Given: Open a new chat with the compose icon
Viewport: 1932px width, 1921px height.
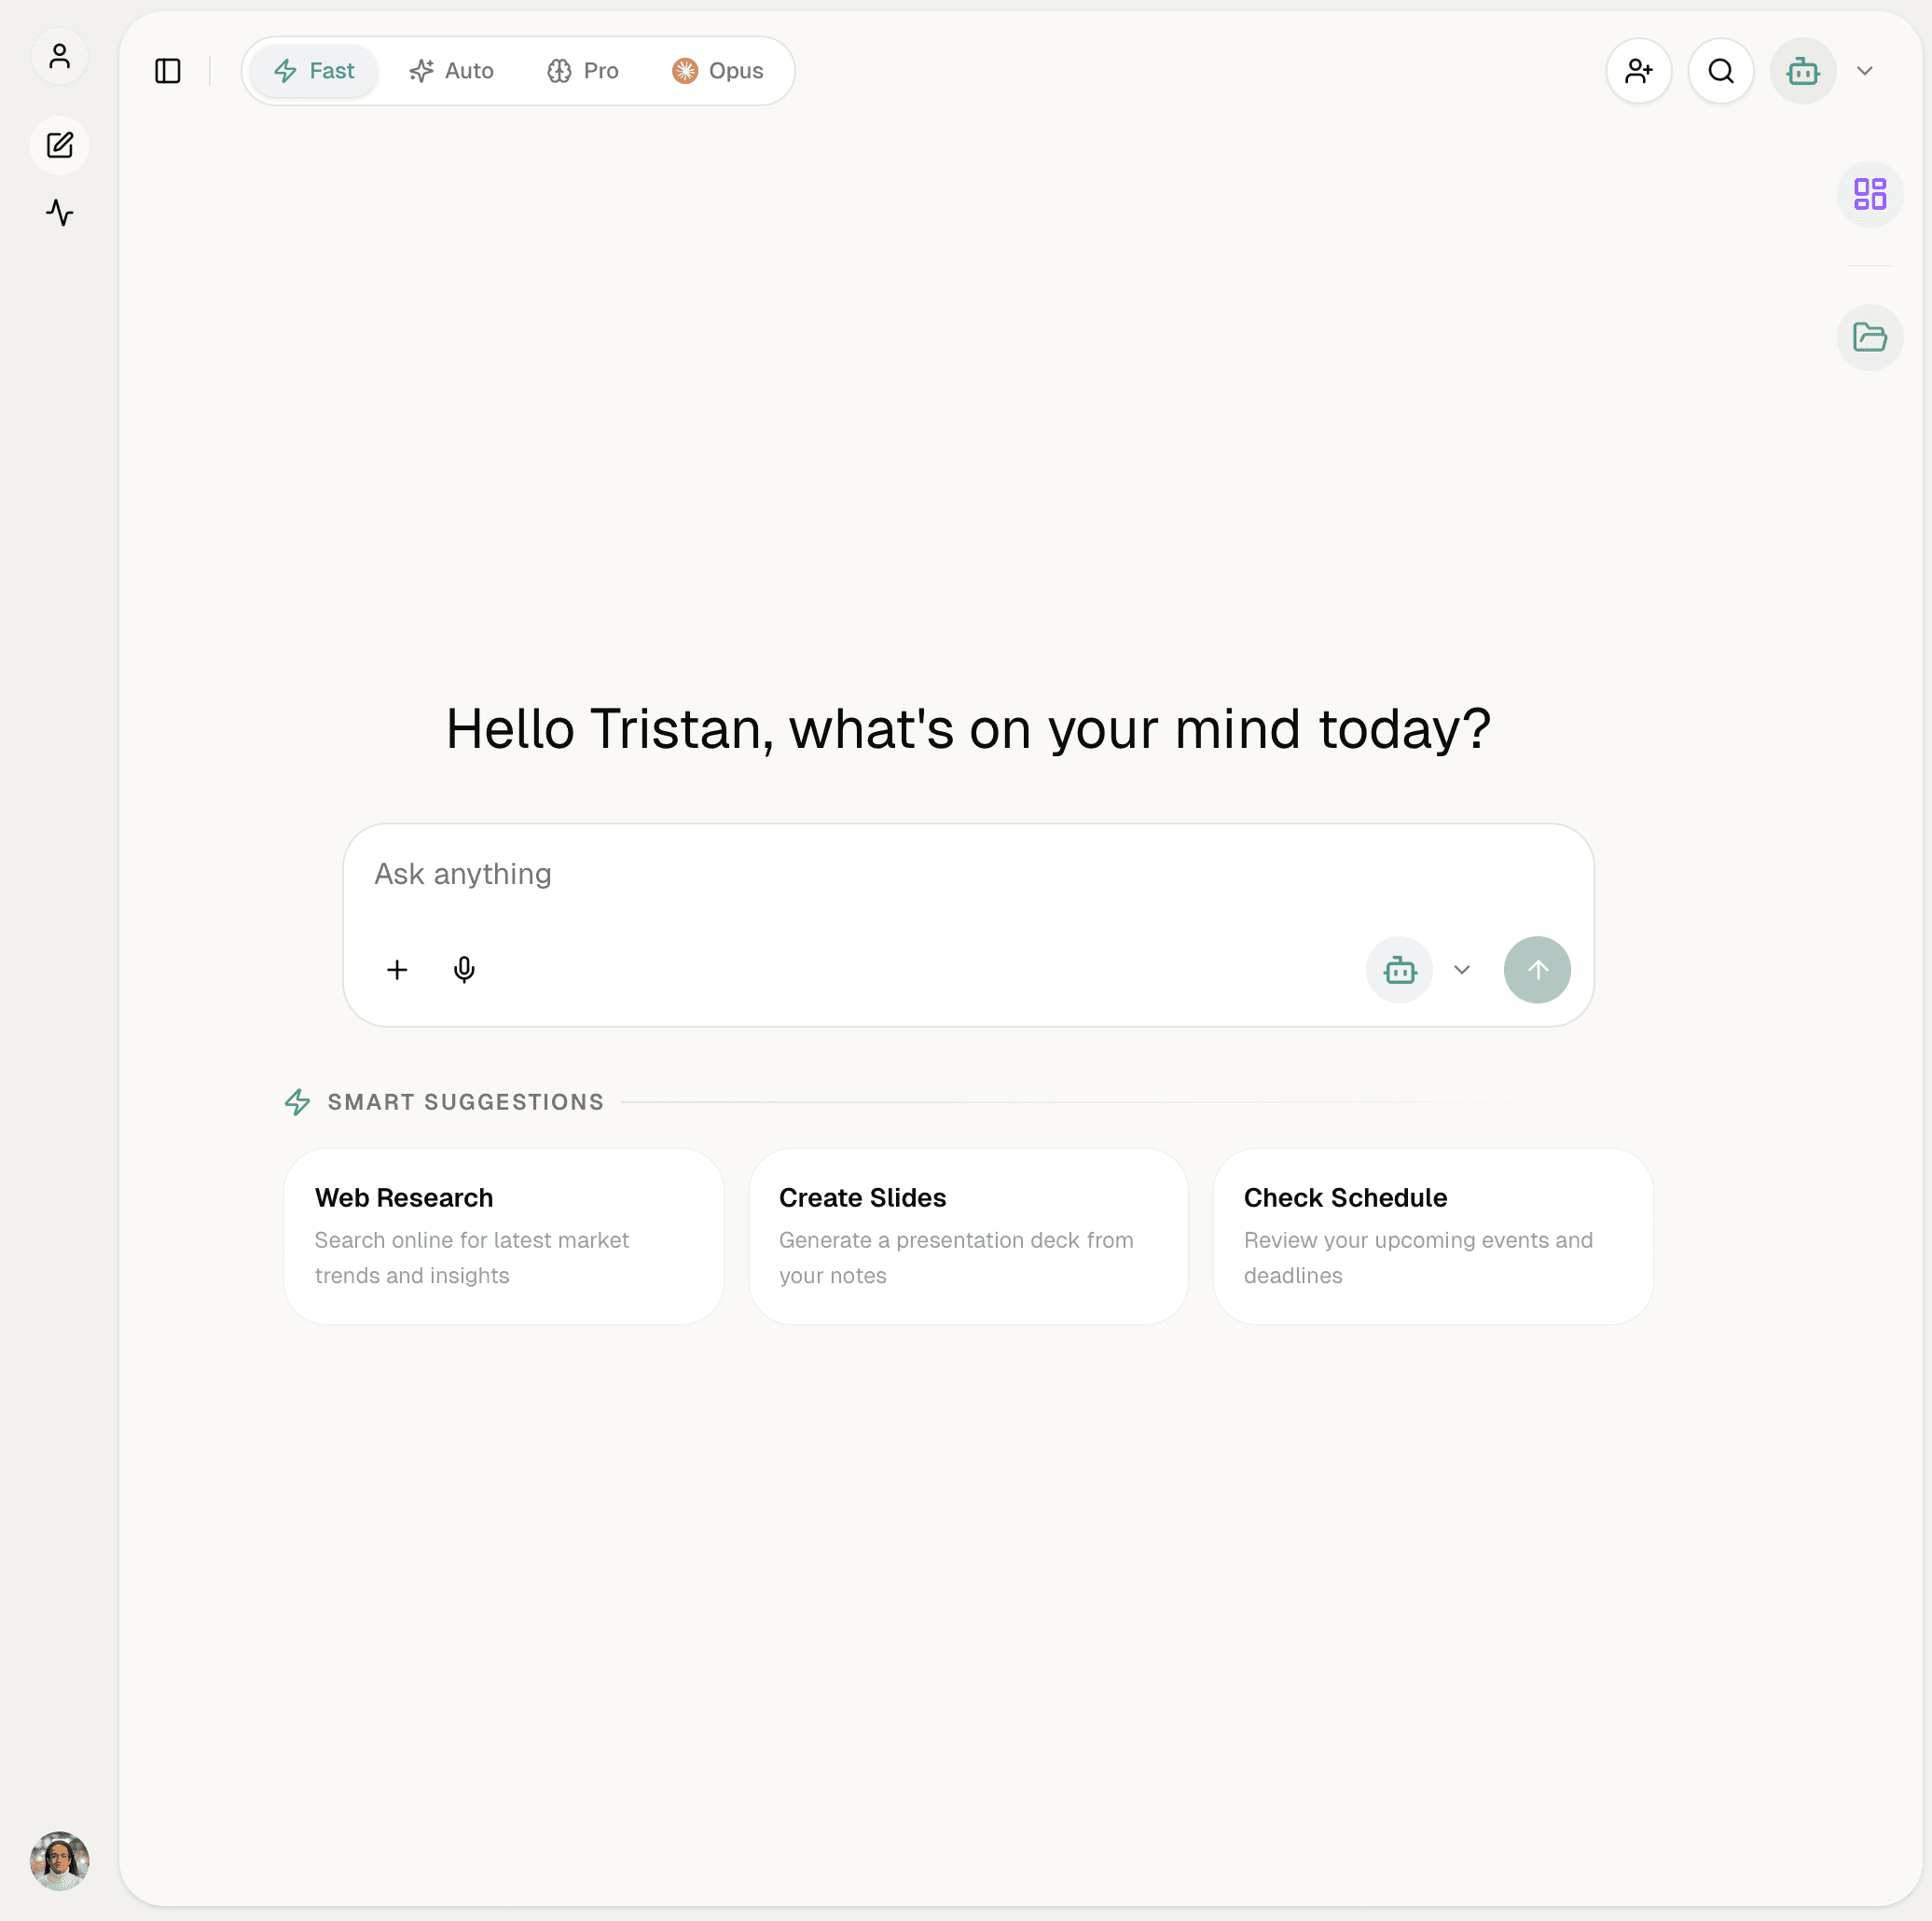Looking at the screenshot, I should (x=60, y=145).
